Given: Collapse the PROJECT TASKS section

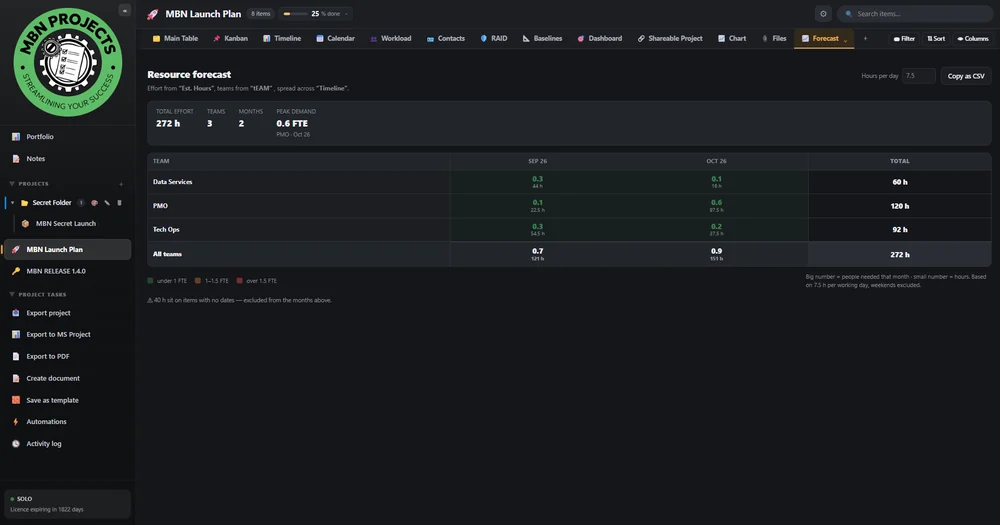Looking at the screenshot, I should point(11,295).
